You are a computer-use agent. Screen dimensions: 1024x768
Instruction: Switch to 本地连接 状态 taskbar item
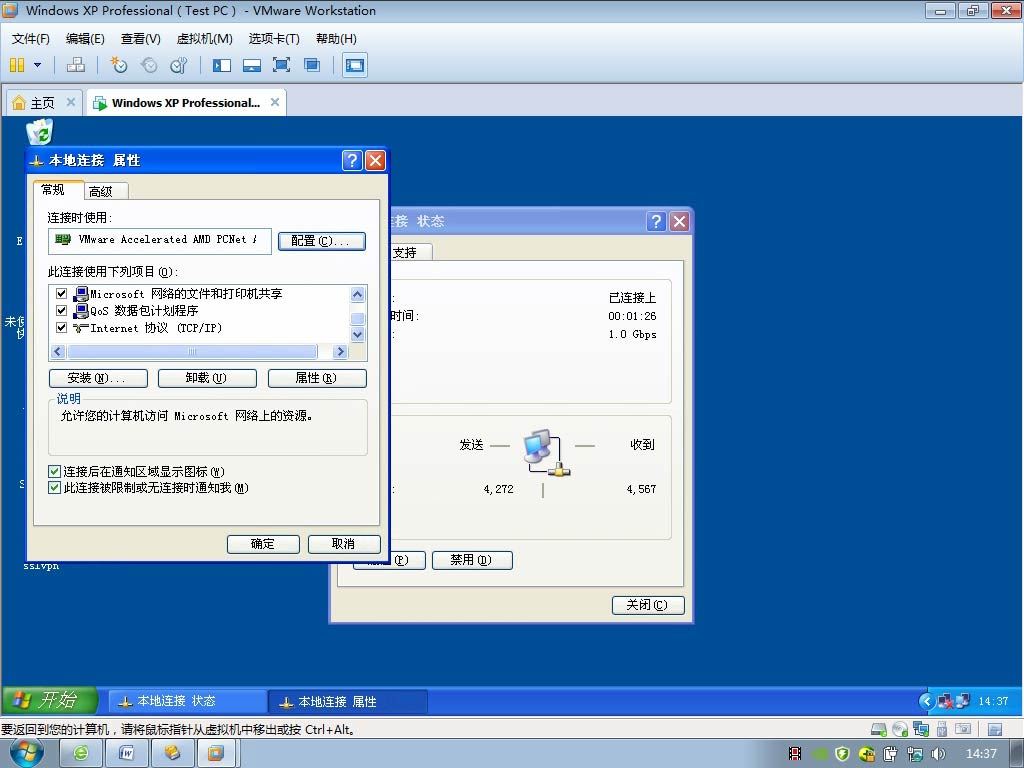point(187,701)
